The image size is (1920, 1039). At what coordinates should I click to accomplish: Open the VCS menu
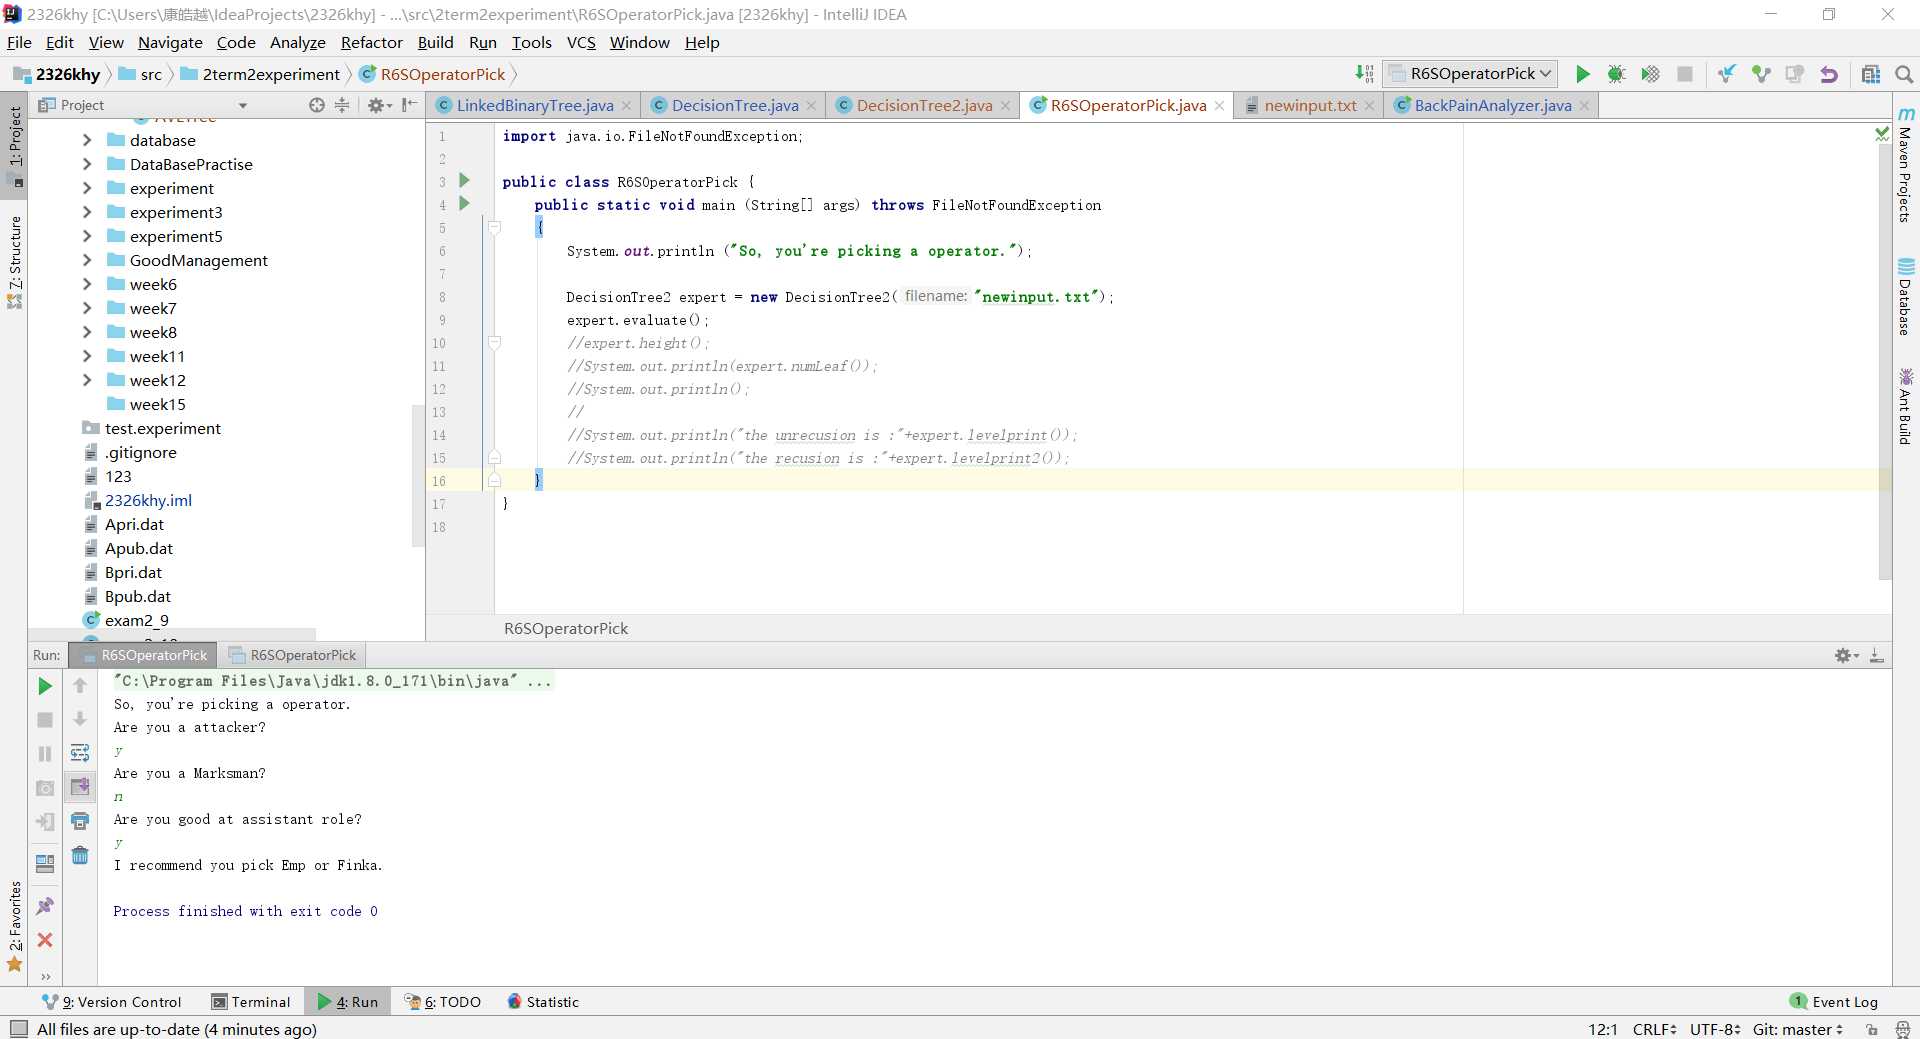coord(581,42)
